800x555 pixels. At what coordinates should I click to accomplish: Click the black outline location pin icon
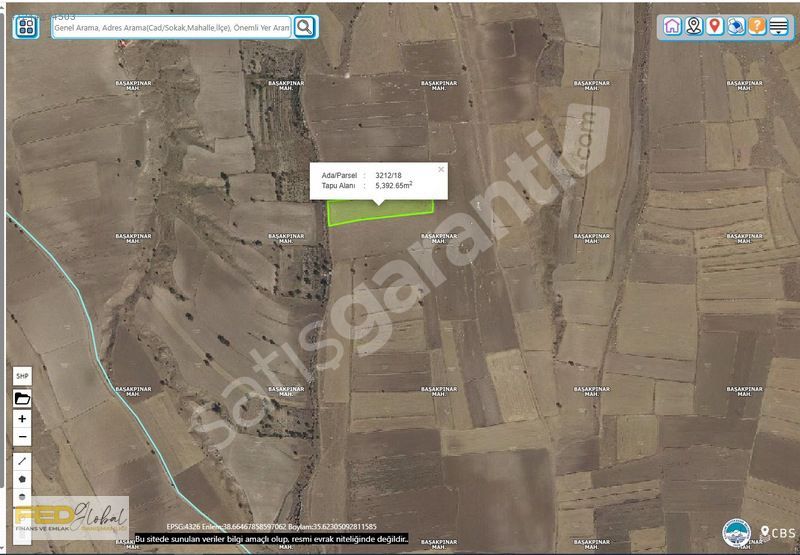693,26
